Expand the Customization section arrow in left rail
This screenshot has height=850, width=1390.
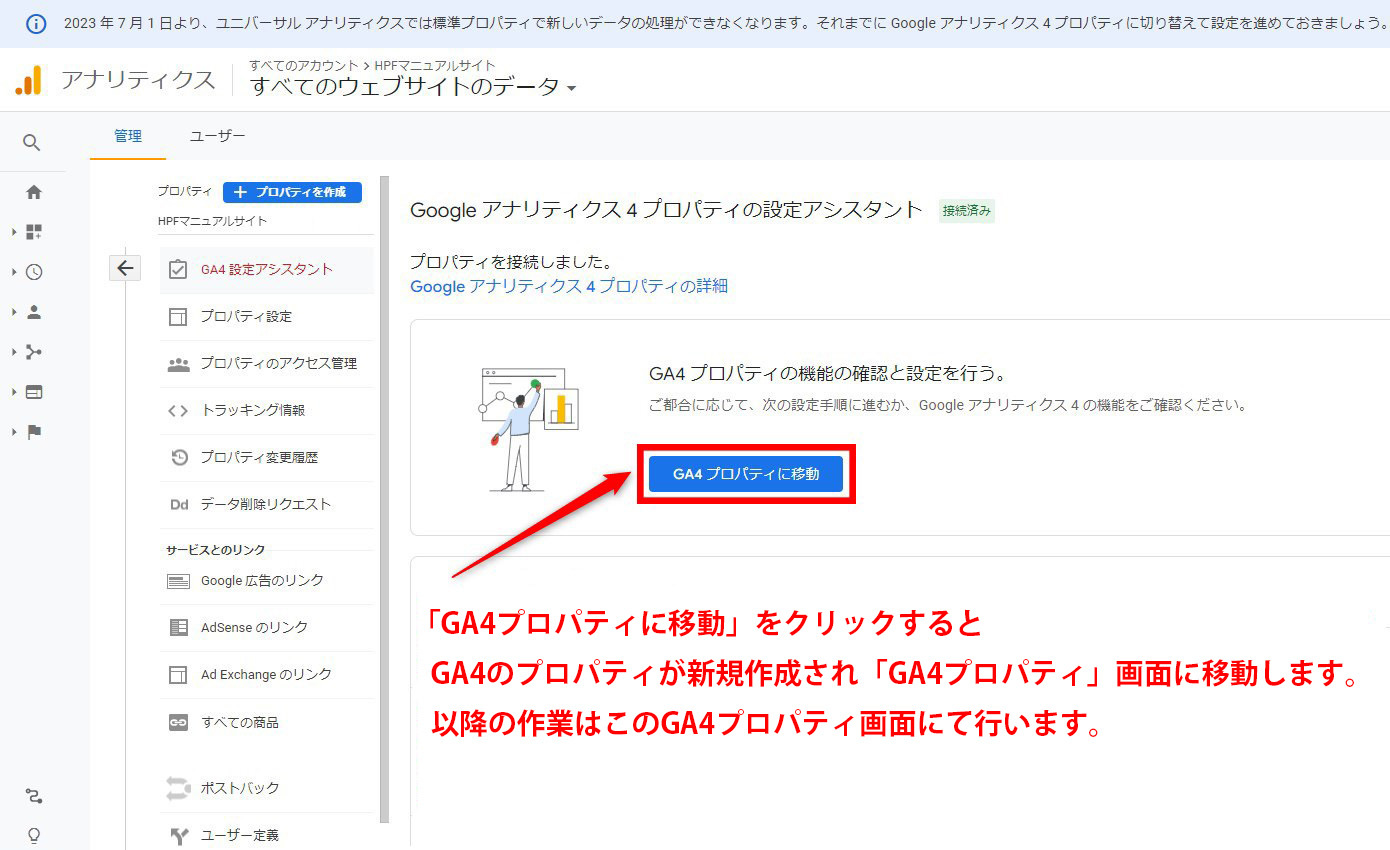15,232
